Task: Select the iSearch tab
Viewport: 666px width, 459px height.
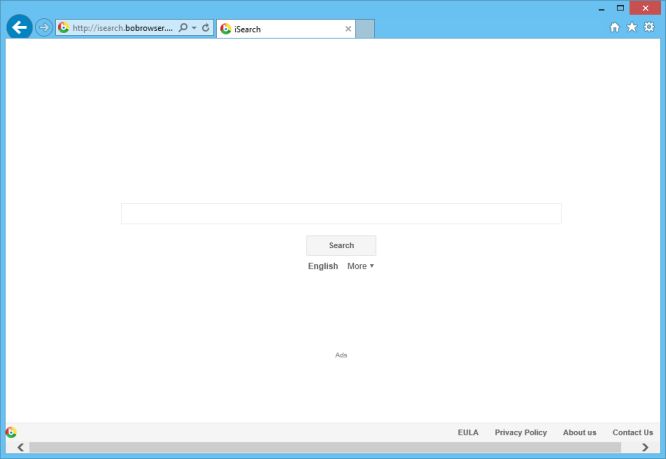Action: (x=286, y=29)
